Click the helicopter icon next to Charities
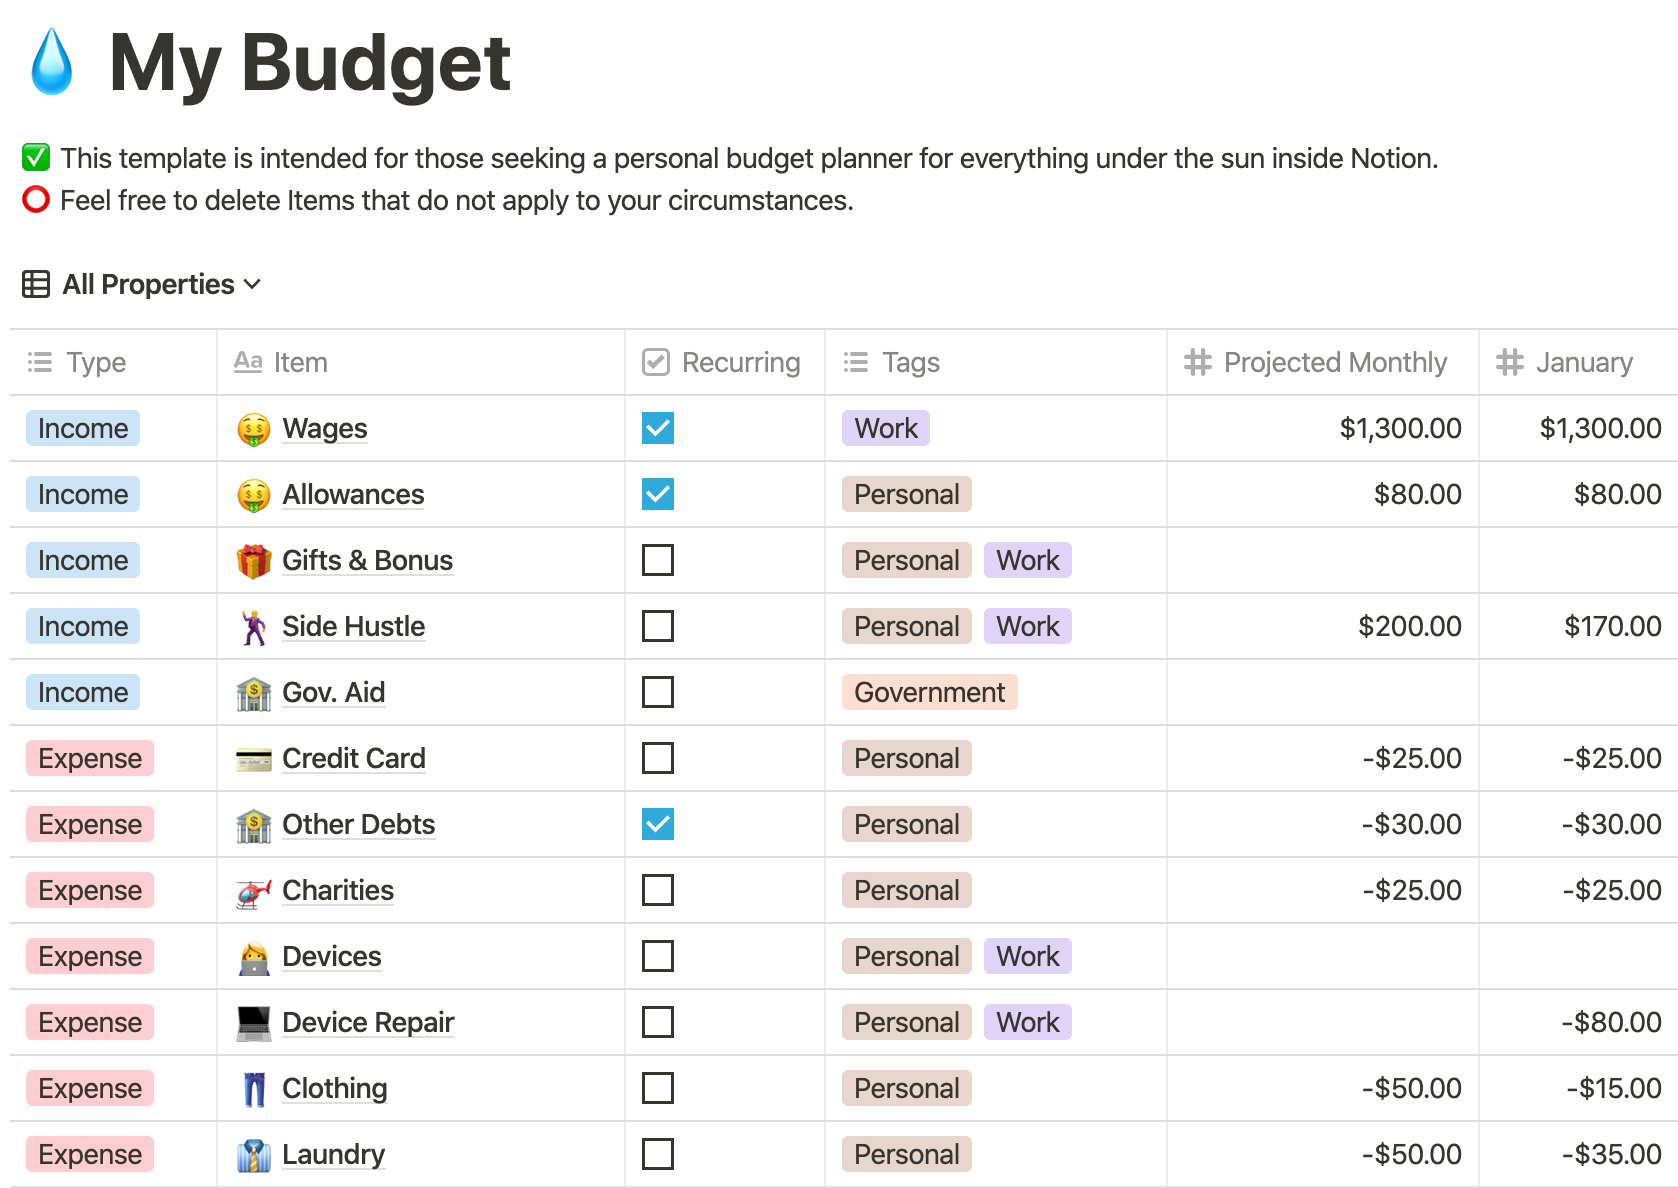Image resolution: width=1678 pixels, height=1188 pixels. point(254,890)
